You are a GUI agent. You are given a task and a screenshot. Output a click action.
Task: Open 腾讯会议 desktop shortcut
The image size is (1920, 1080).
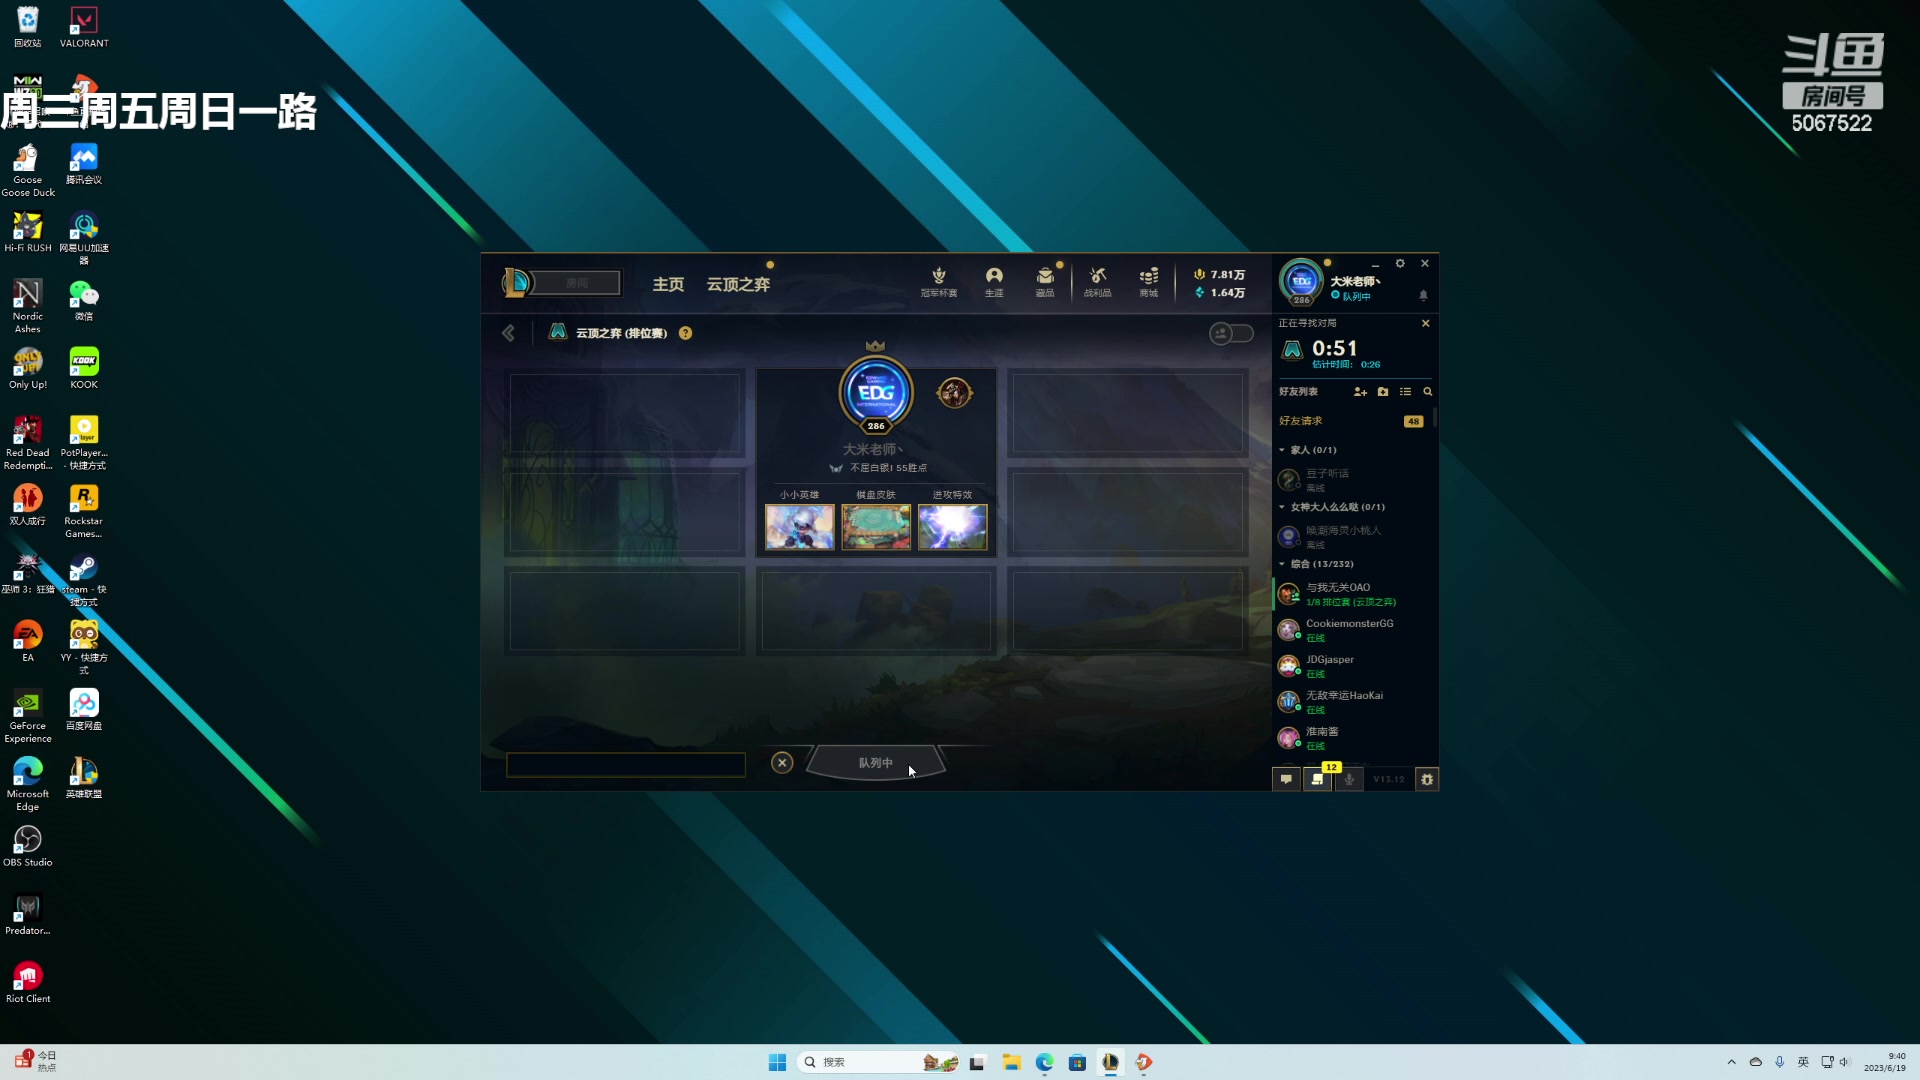point(84,164)
